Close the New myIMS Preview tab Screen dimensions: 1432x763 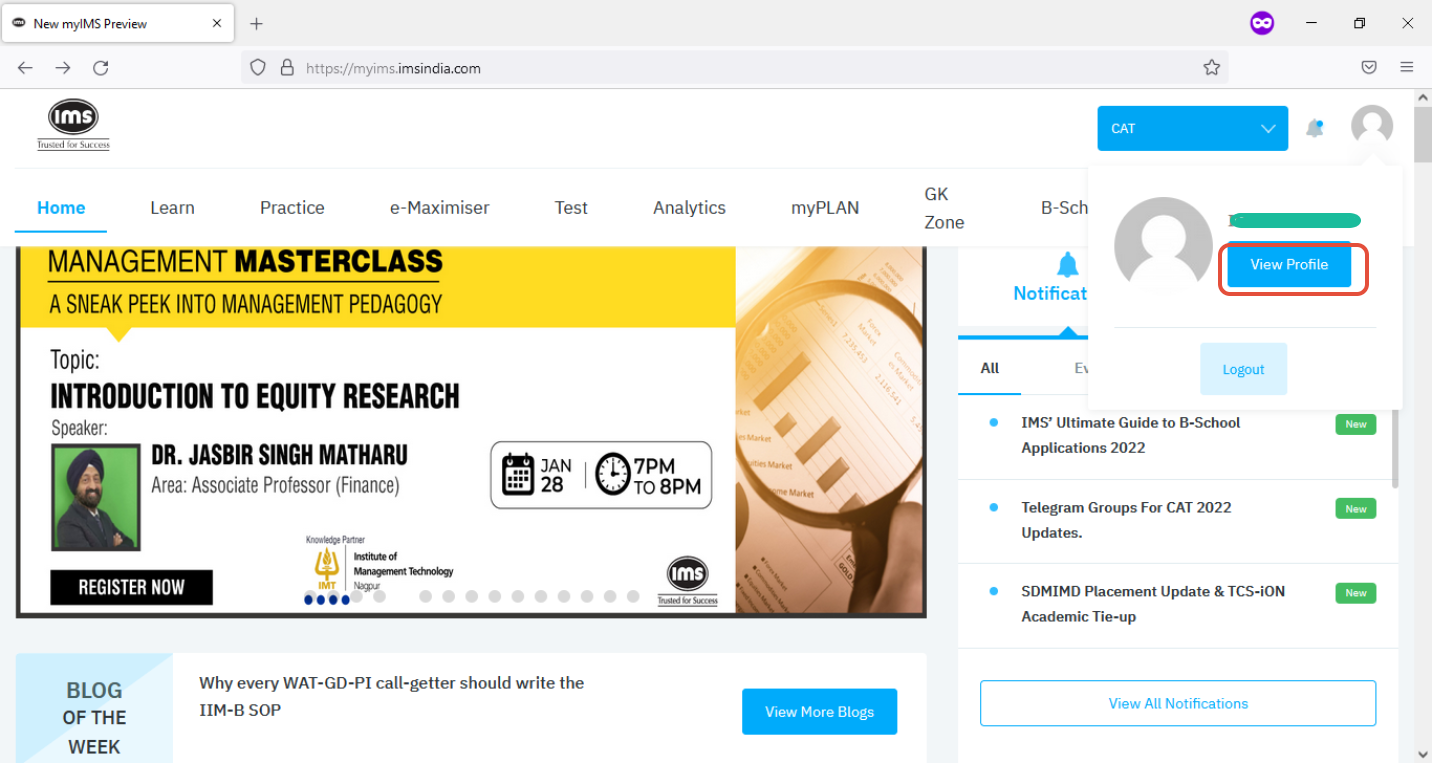[x=217, y=23]
